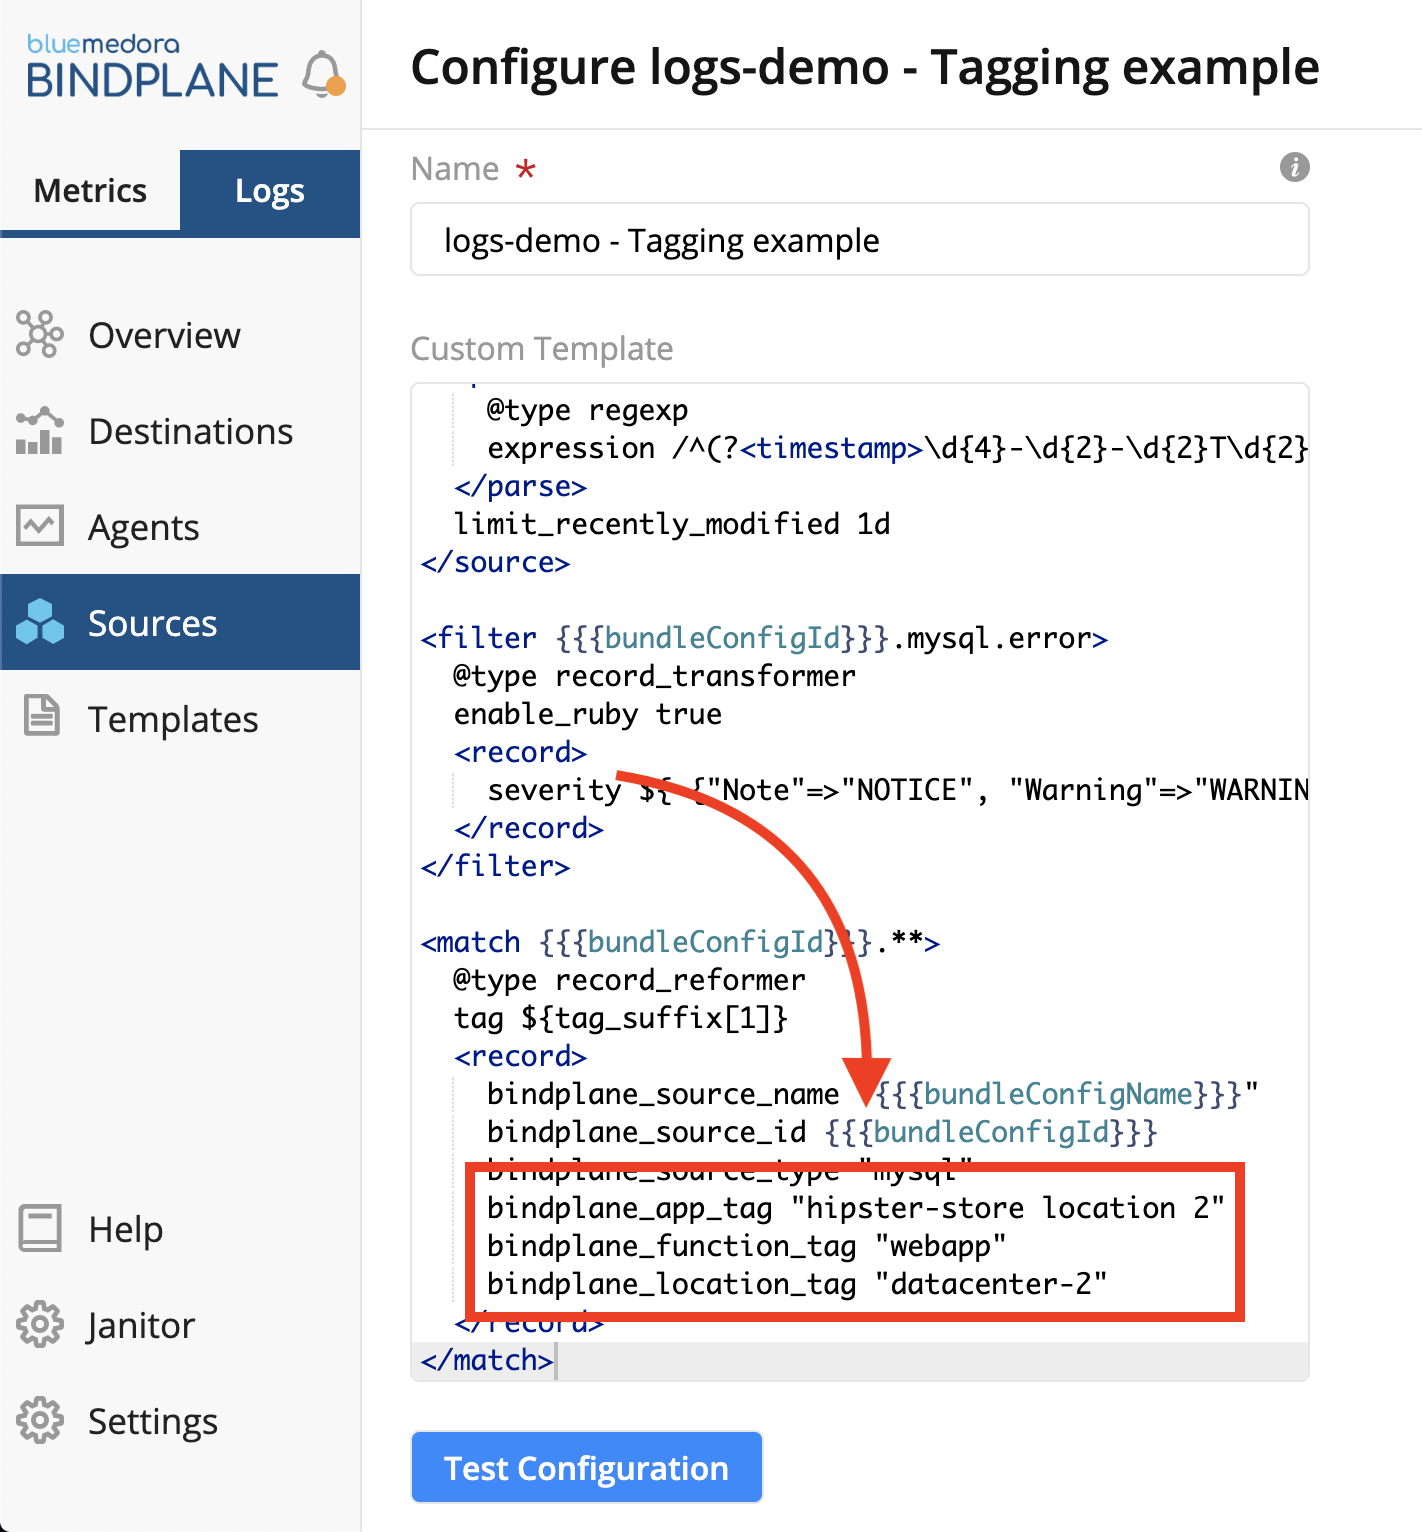
Task: Click the "enable_ruby true" line
Action: 588,715
